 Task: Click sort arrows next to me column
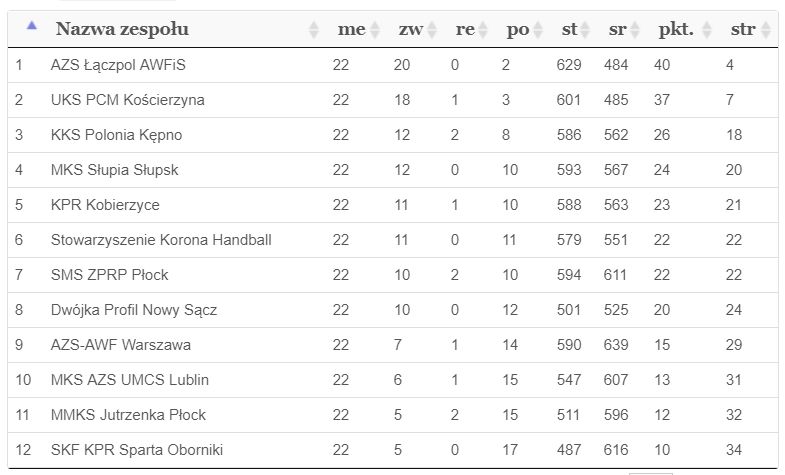(x=374, y=30)
